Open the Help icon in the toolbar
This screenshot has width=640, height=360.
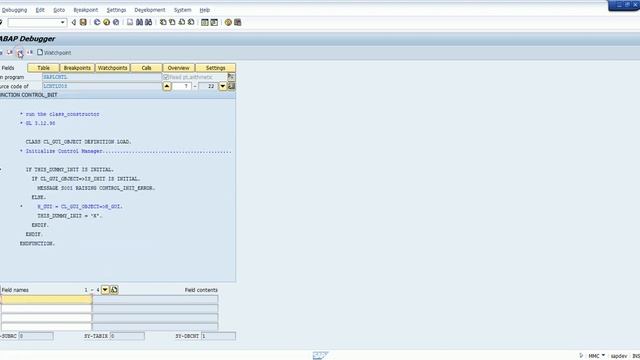[228, 22]
